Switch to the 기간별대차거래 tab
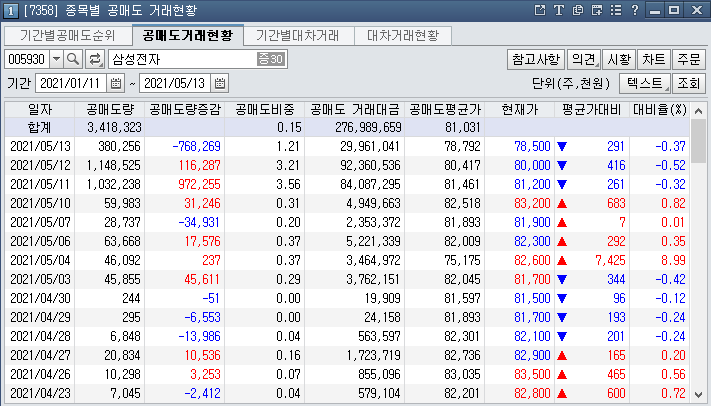Image resolution: width=711 pixels, height=406 pixels. point(298,35)
